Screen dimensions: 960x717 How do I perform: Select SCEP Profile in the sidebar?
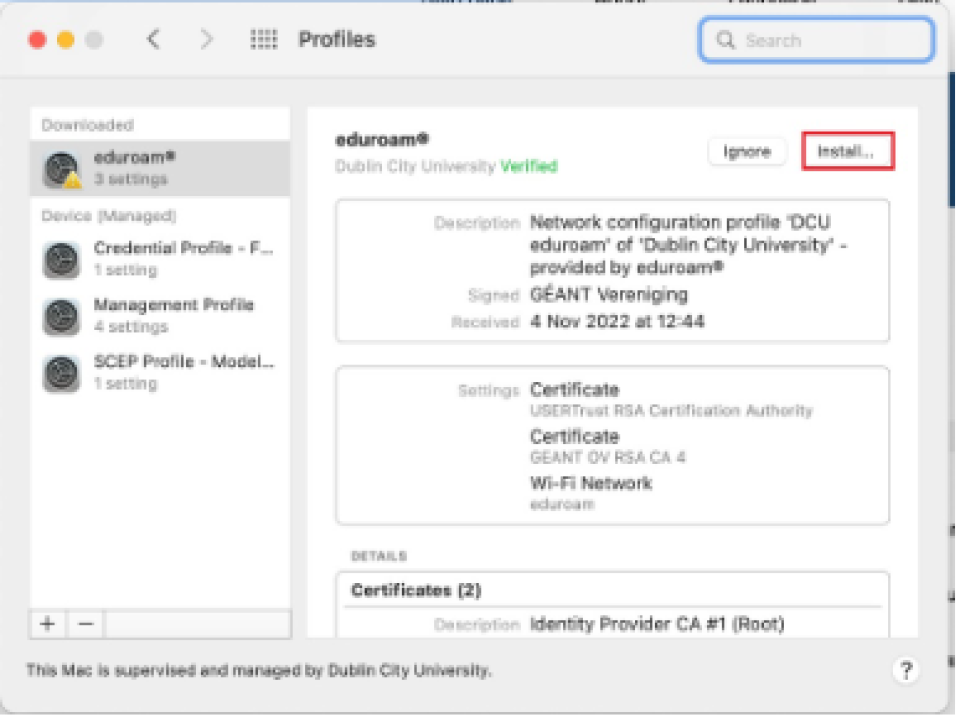160,372
